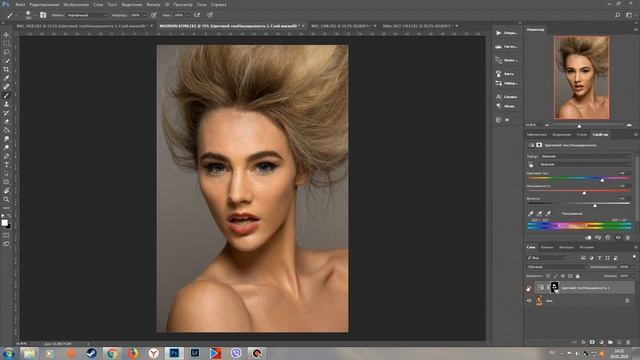Open the File menu
This screenshot has height=360, width=640.
pyautogui.click(x=20, y=4)
